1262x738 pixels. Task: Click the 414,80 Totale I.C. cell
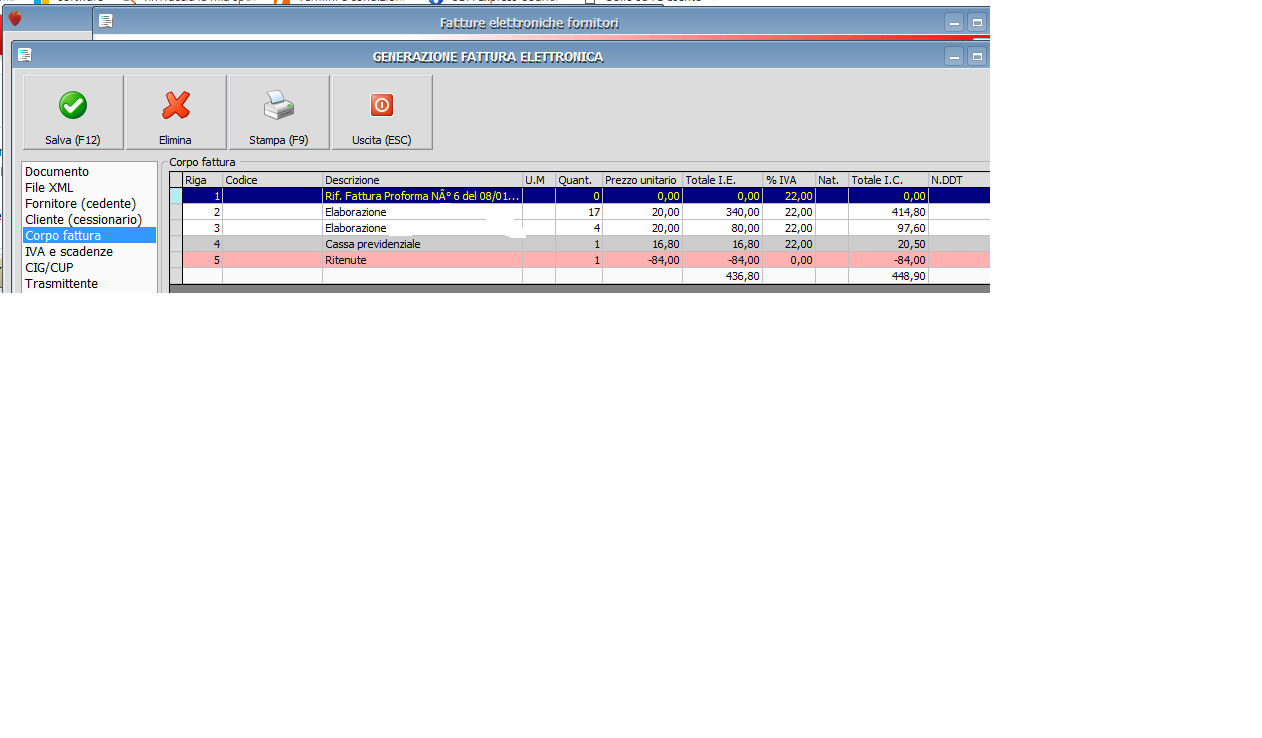[x=888, y=212]
